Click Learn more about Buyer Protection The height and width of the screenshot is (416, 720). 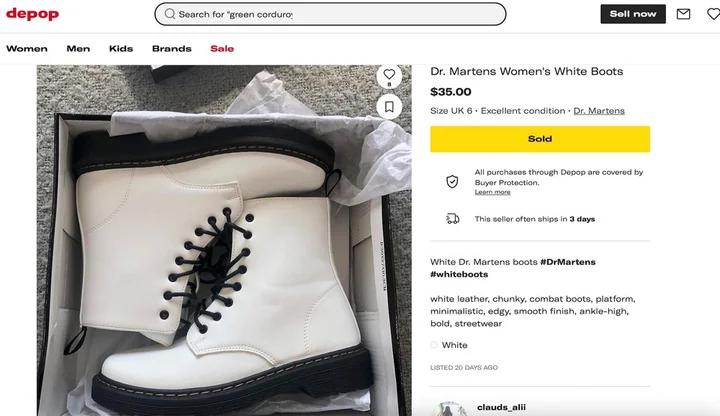[x=492, y=192]
